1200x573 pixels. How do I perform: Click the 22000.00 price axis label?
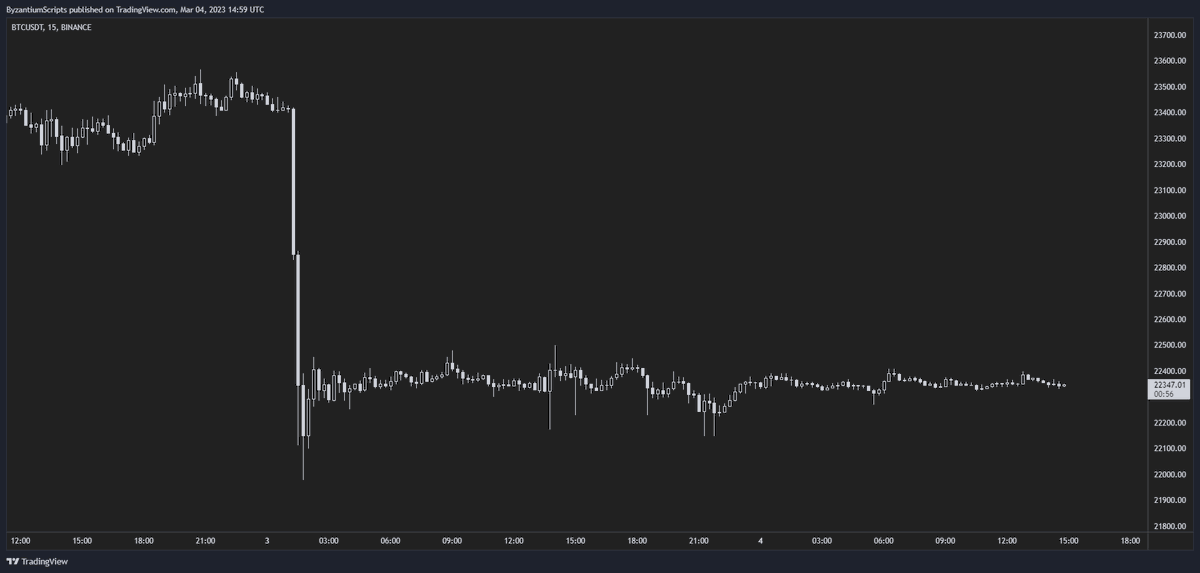[1170, 475]
